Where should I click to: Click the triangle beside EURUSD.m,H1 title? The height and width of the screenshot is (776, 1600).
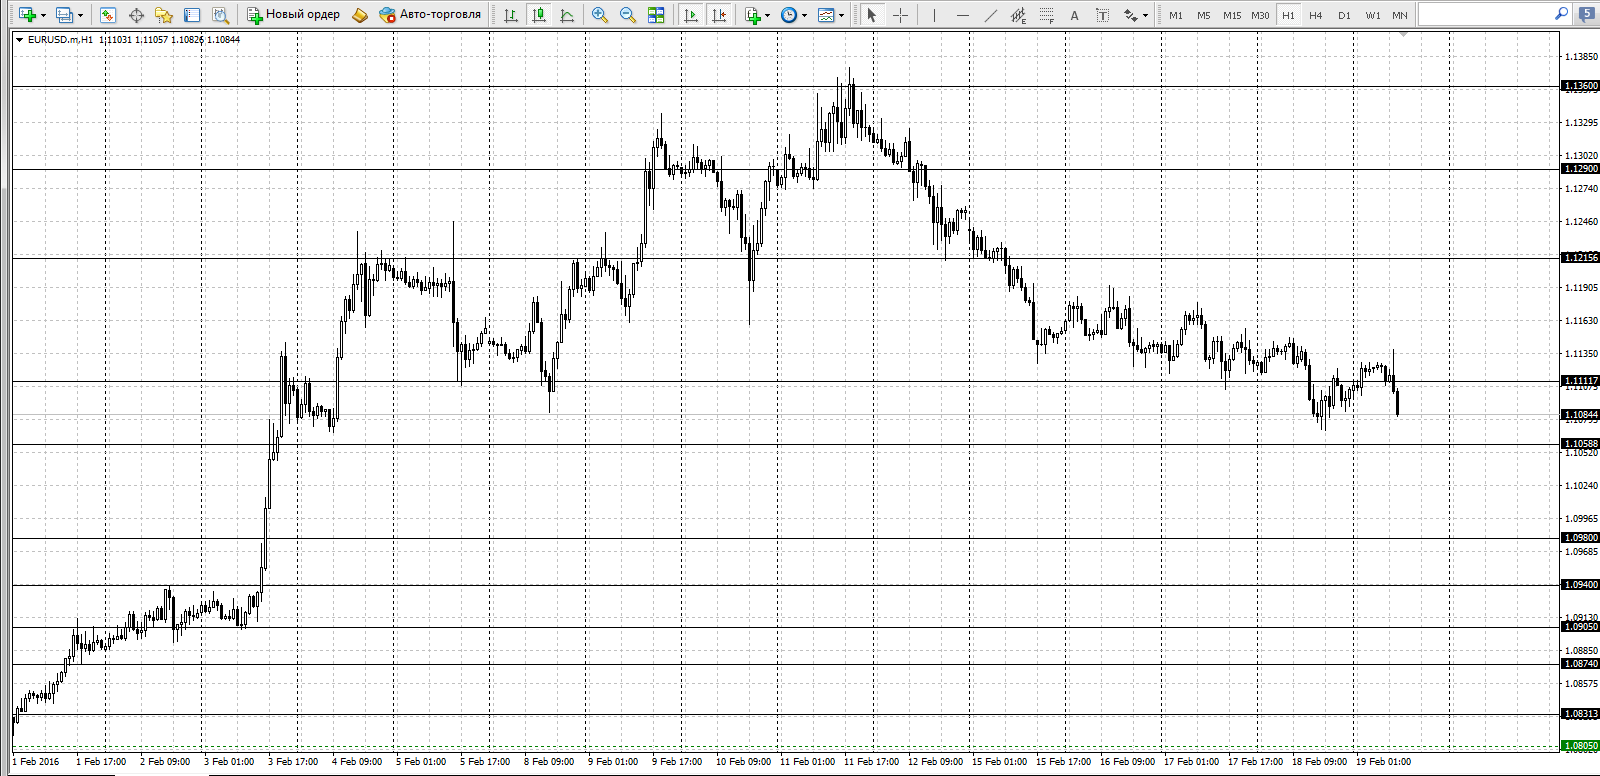(19, 40)
